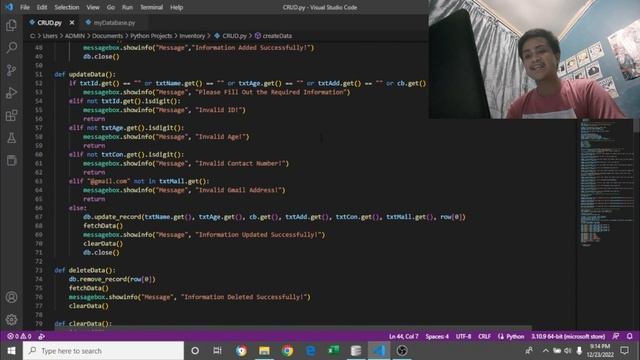This screenshot has height=360, width=640.
Task: Click the taskbar search box
Action: (x=104, y=351)
